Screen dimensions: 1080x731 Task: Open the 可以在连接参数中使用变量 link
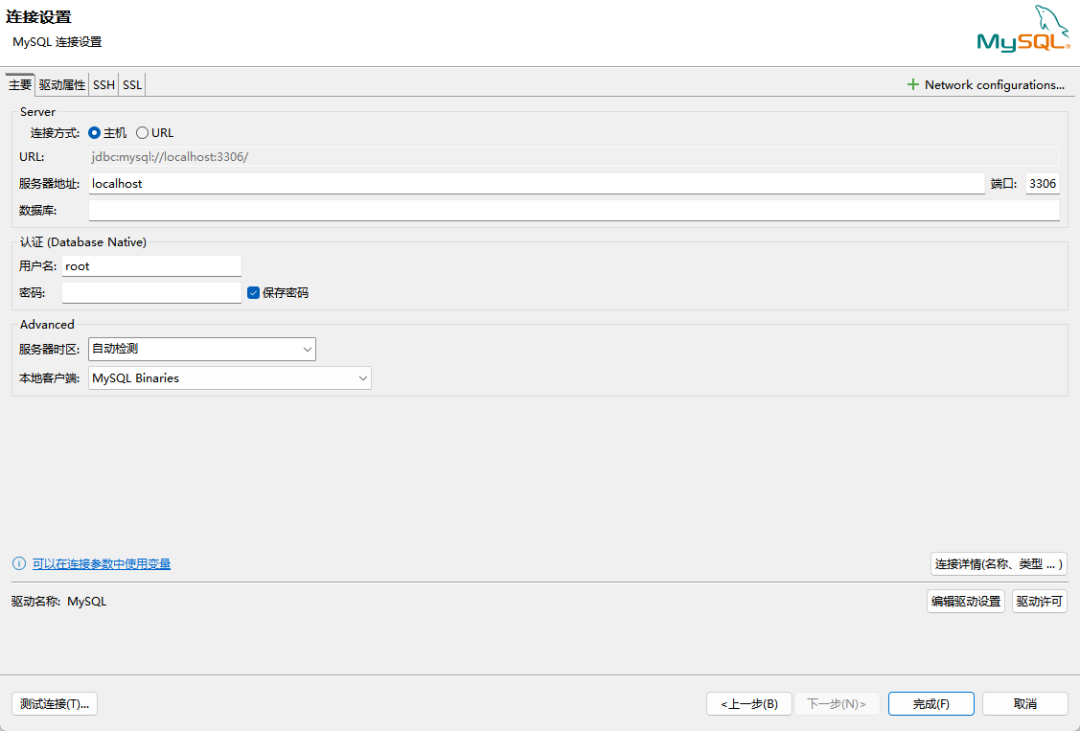pos(101,564)
